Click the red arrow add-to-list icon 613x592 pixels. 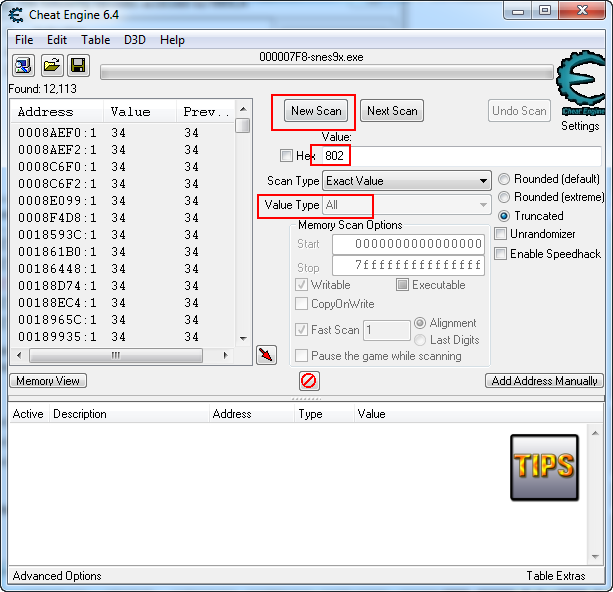pos(267,355)
